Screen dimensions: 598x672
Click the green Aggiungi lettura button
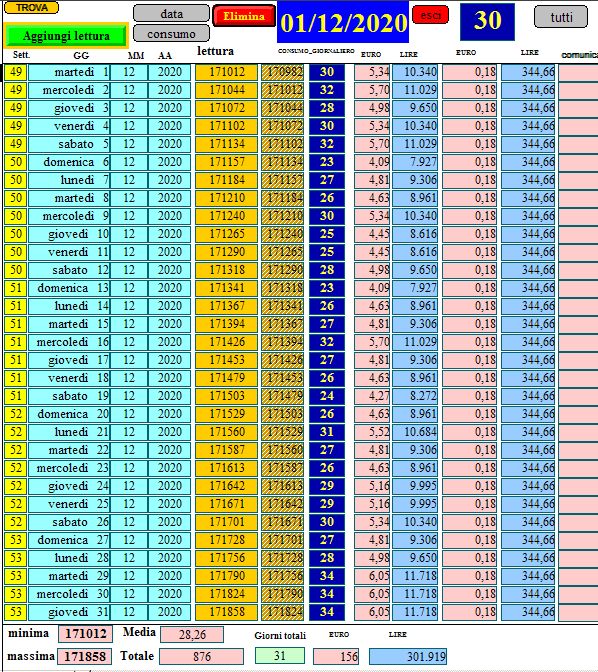point(66,36)
